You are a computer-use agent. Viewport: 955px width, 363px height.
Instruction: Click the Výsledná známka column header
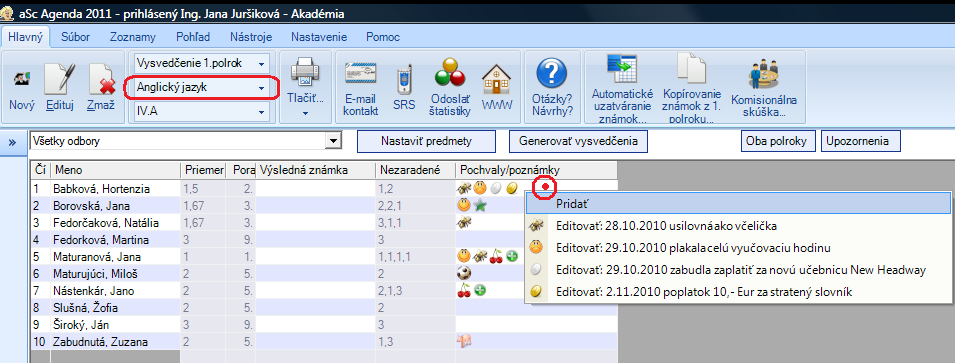pos(315,171)
